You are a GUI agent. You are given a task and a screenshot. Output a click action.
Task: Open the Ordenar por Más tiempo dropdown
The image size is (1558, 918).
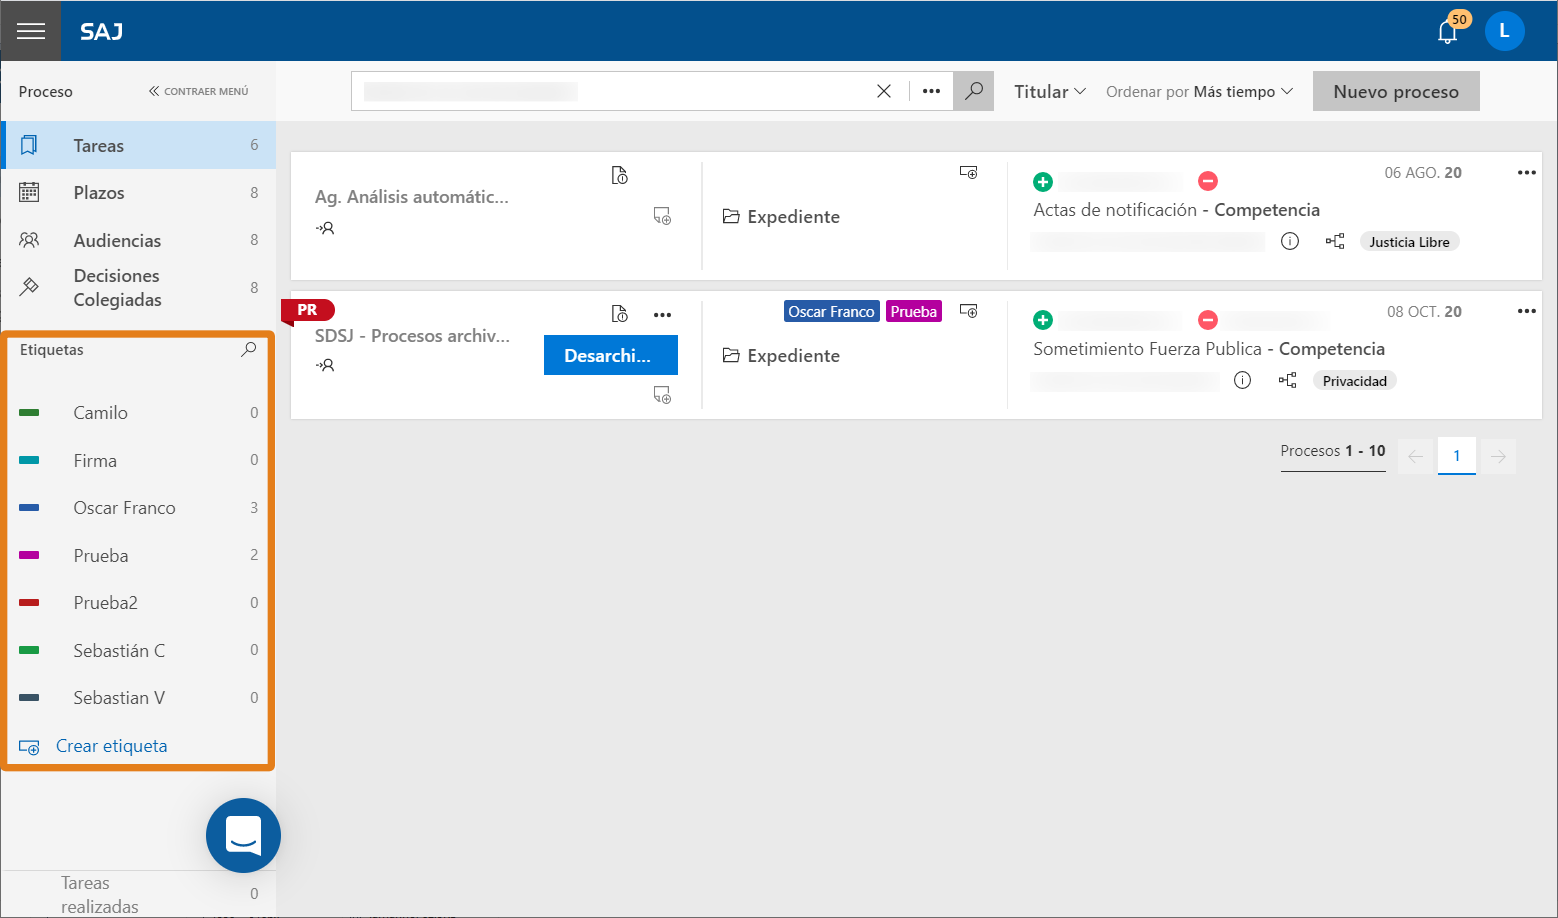click(x=1199, y=91)
